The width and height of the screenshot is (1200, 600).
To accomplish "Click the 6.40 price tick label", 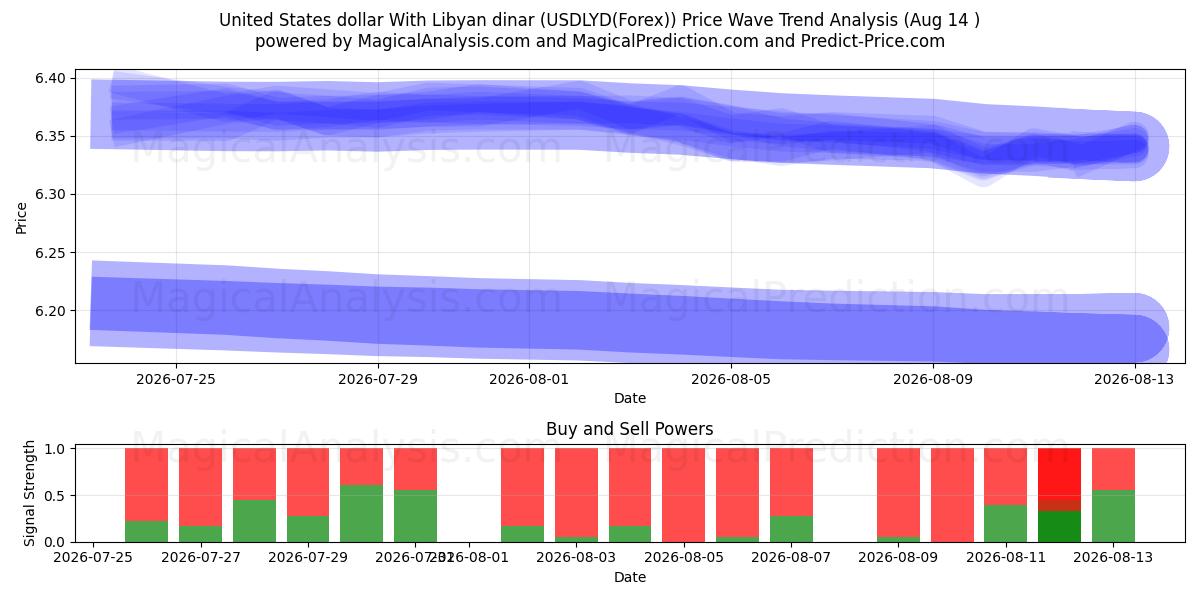I will 50,78.
